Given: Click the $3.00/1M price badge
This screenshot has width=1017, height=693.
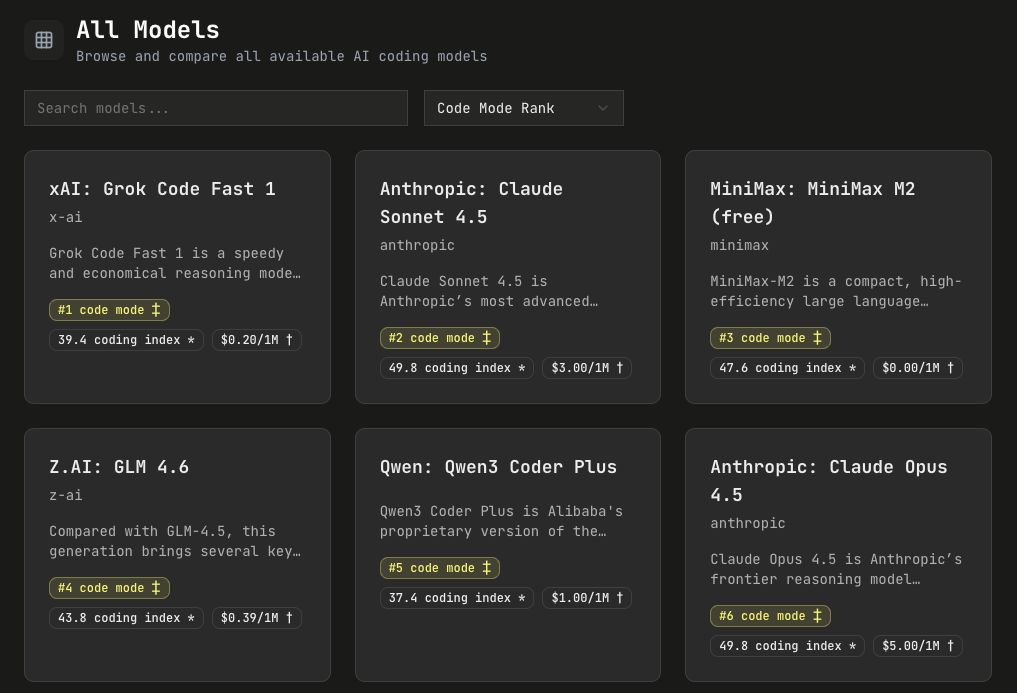Looking at the screenshot, I should pyautogui.click(x=587, y=367).
